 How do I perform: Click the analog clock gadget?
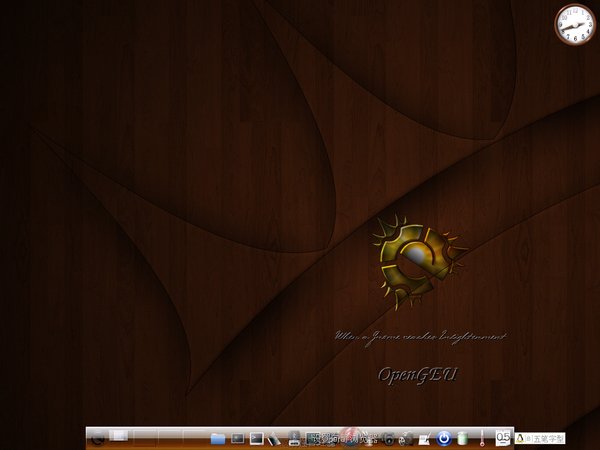pyautogui.click(x=575, y=24)
